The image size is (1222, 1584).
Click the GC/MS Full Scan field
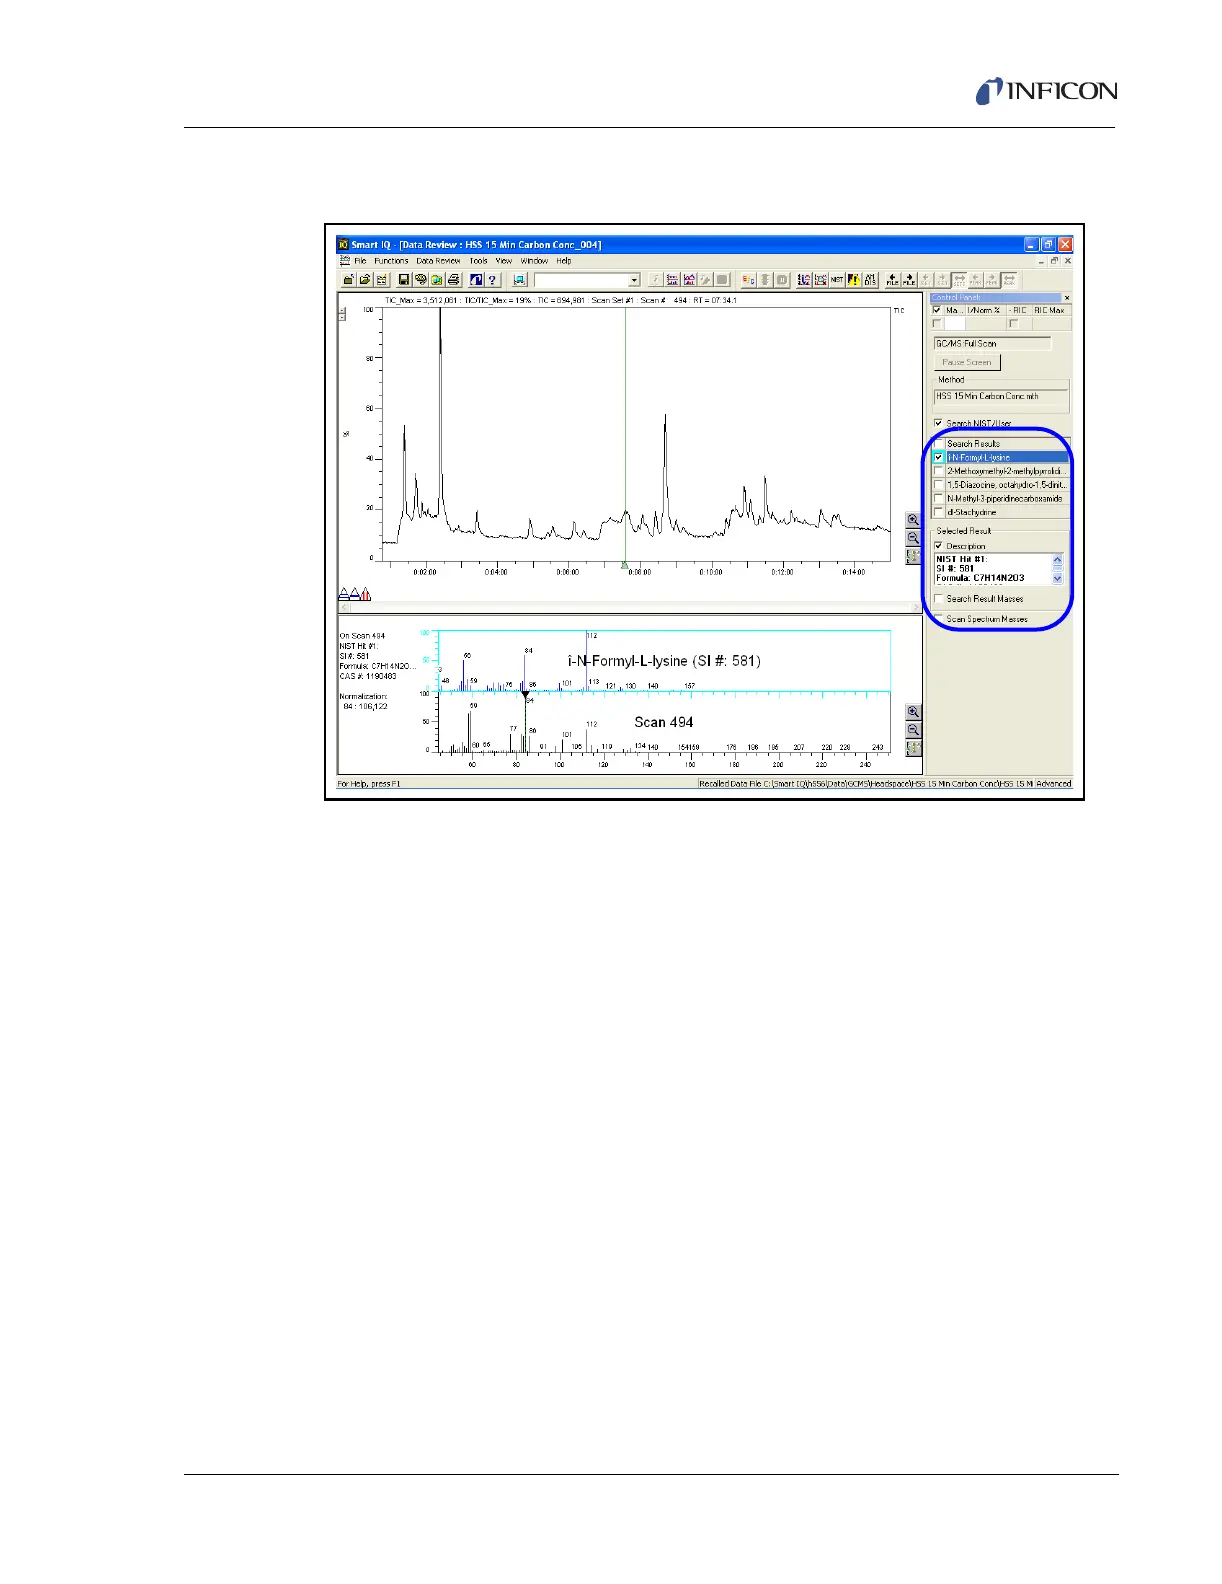click(992, 343)
